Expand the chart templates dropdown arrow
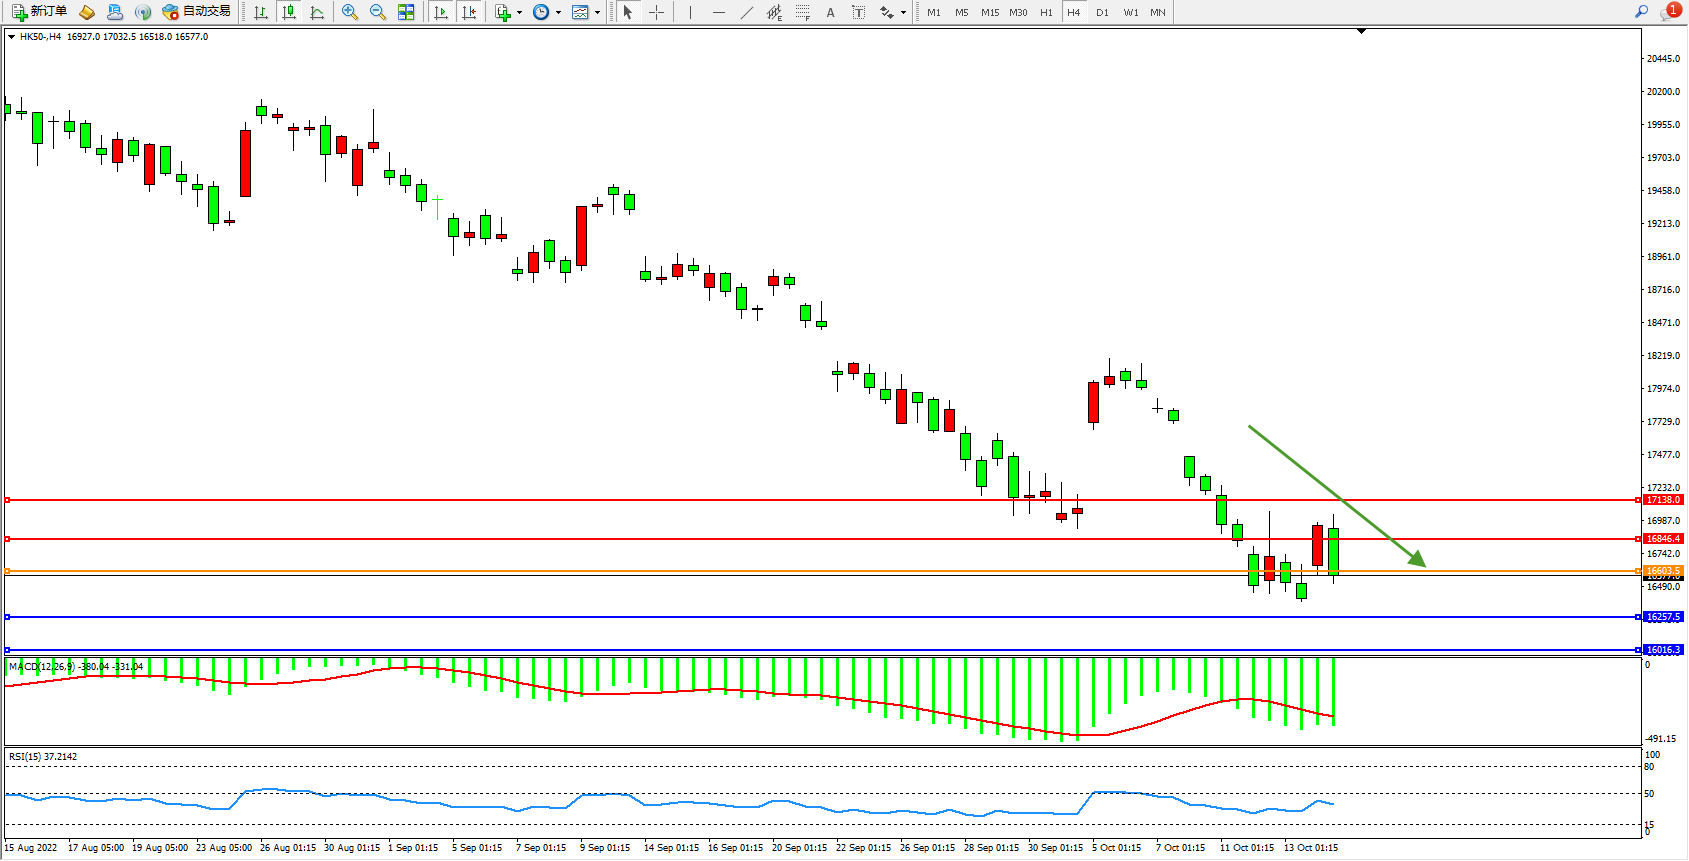Viewport: 1689px width, 861px height. click(597, 12)
